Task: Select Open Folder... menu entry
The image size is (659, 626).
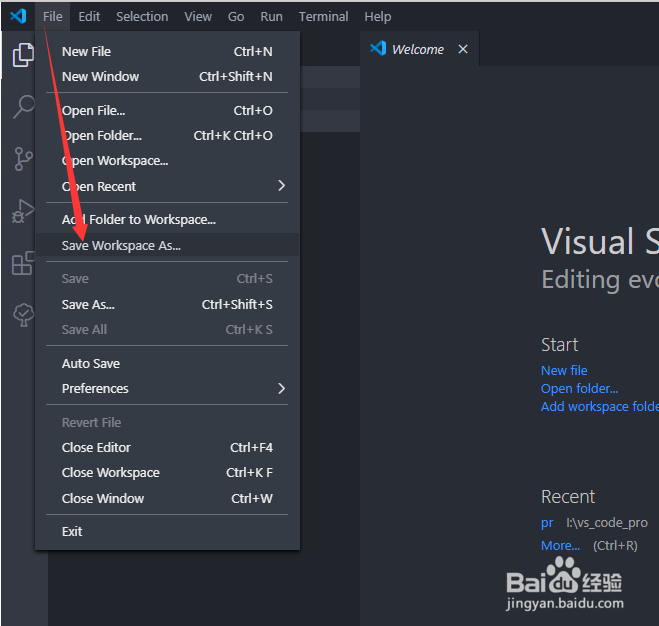Action: pyautogui.click(x=167, y=136)
